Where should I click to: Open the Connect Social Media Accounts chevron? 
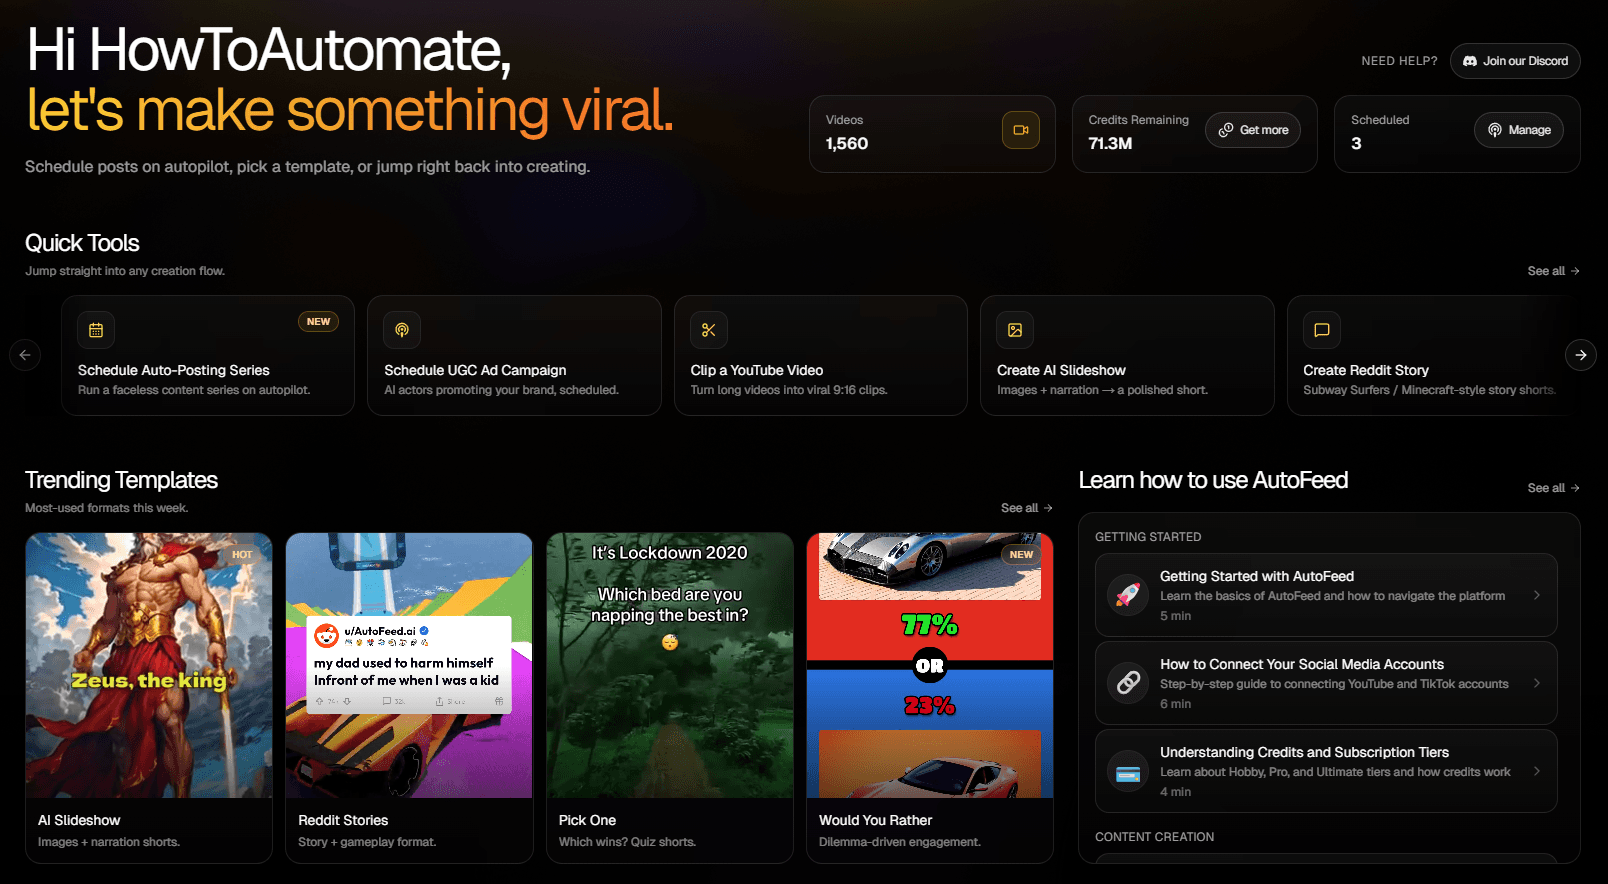point(1537,683)
